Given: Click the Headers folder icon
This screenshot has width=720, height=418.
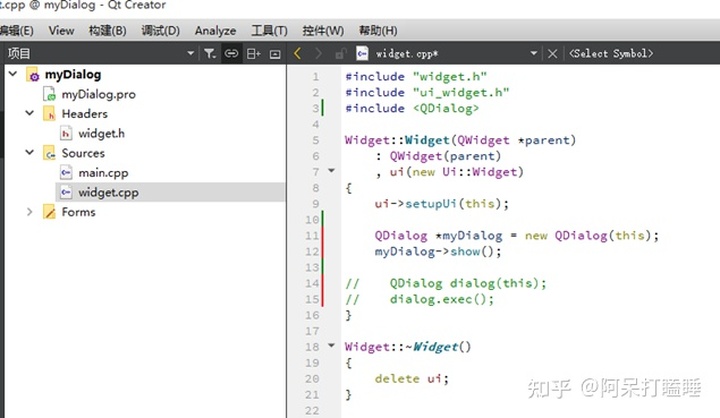Looking at the screenshot, I should (49, 113).
